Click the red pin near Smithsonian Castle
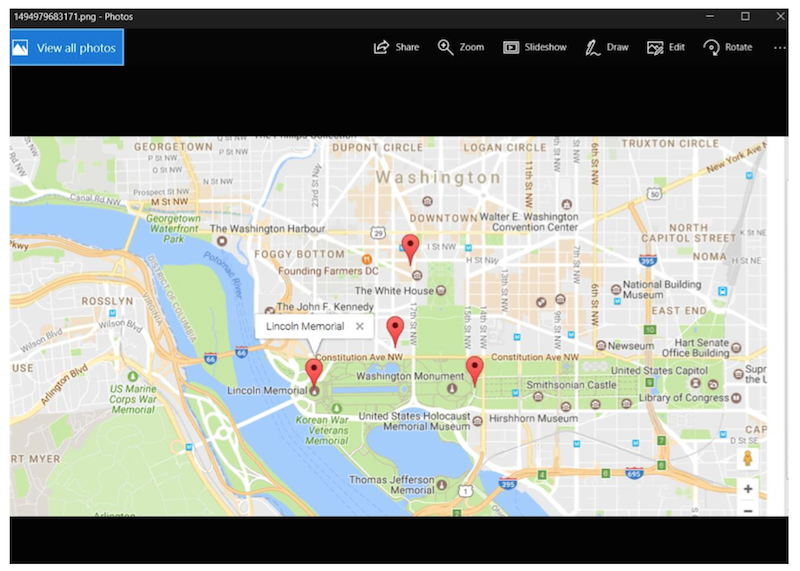This screenshot has height=571, width=800. (x=474, y=370)
